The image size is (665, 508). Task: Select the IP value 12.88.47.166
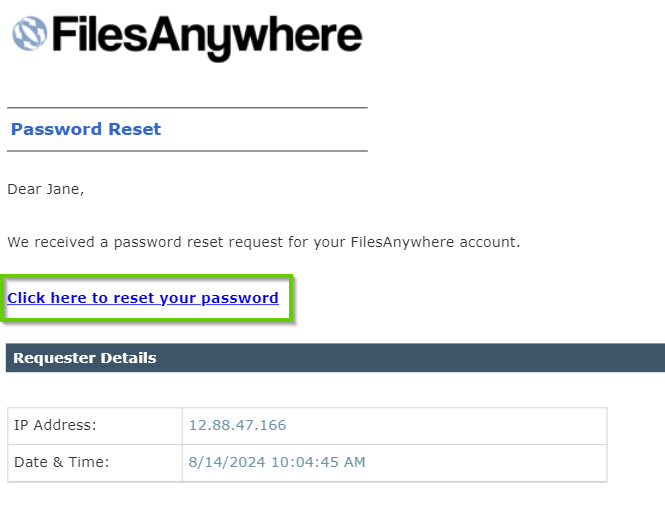coord(238,425)
